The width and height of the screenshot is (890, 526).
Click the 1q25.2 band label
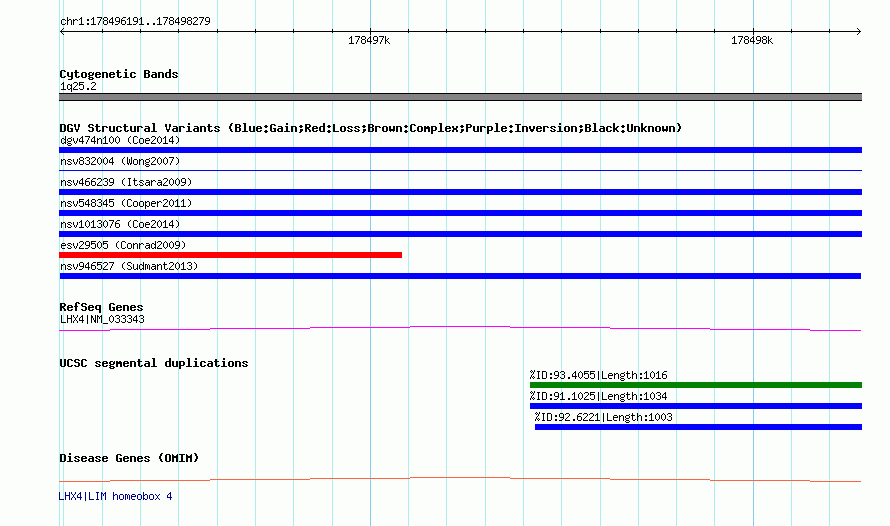[x=78, y=86]
